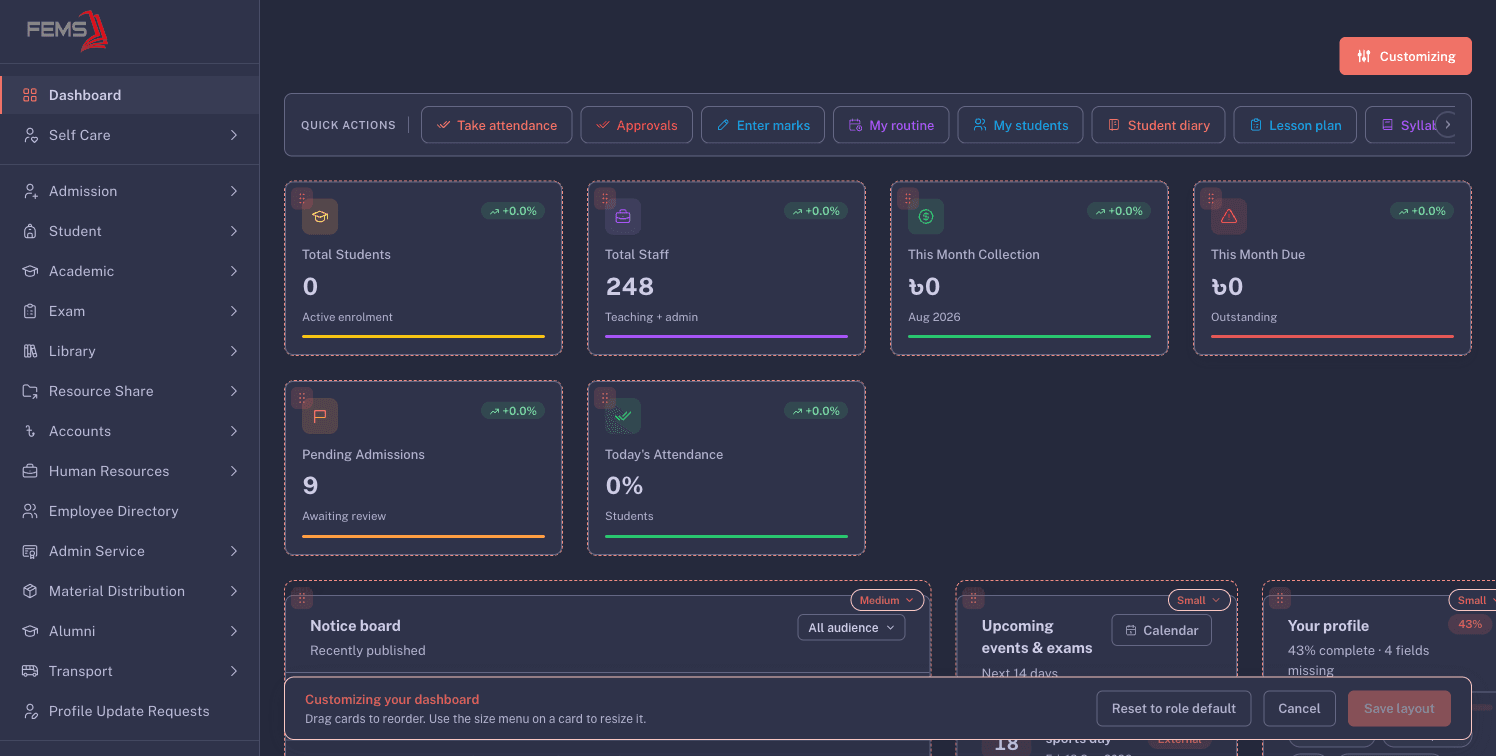Select Dashboard in the sidebar
This screenshot has height=756, width=1496.
130,95
